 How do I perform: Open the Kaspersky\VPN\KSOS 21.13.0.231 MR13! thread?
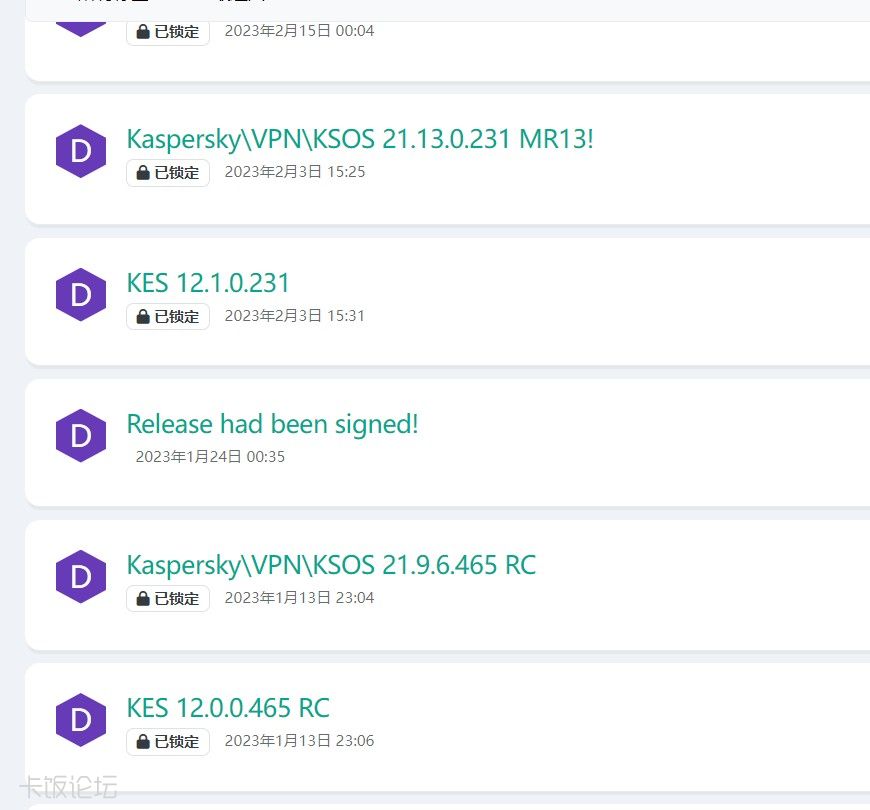[x=360, y=139]
